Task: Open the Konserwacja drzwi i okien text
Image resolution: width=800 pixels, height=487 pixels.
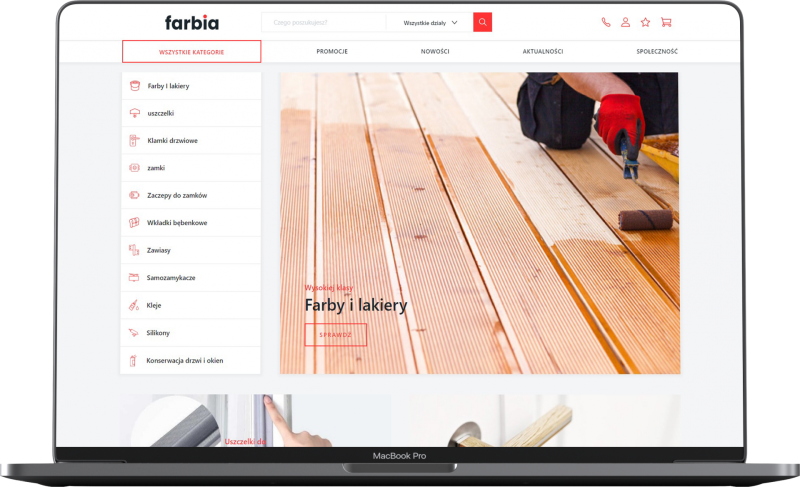Action: tap(185, 361)
